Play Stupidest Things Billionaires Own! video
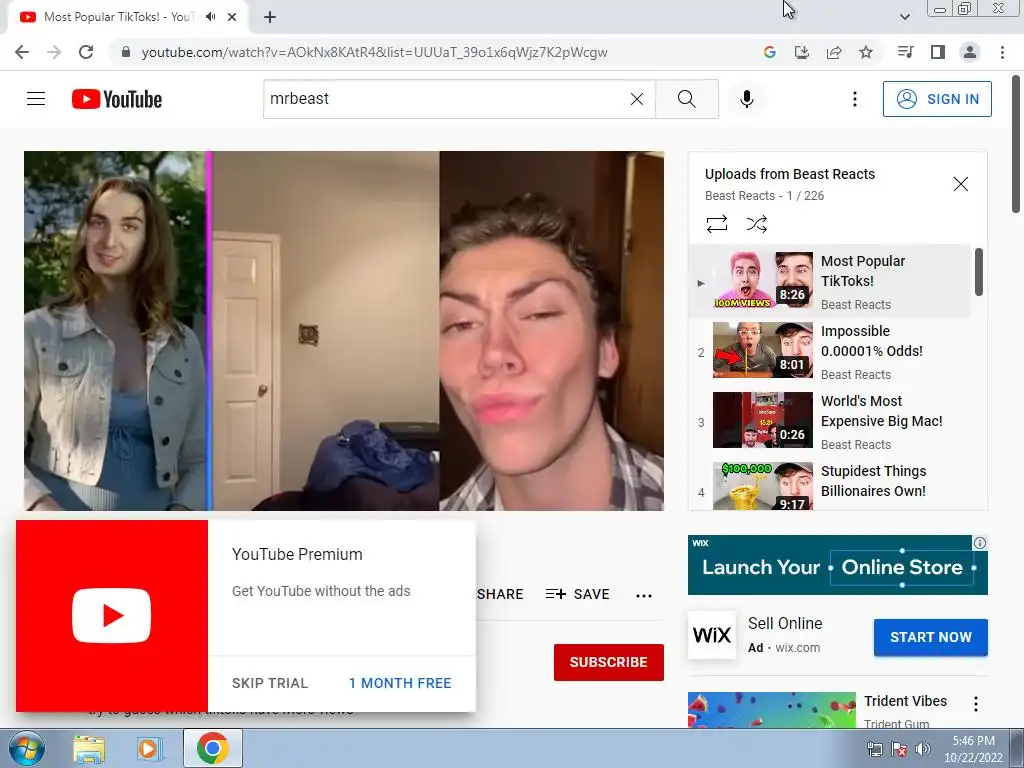Viewport: 1024px width, 768px height. coord(829,484)
